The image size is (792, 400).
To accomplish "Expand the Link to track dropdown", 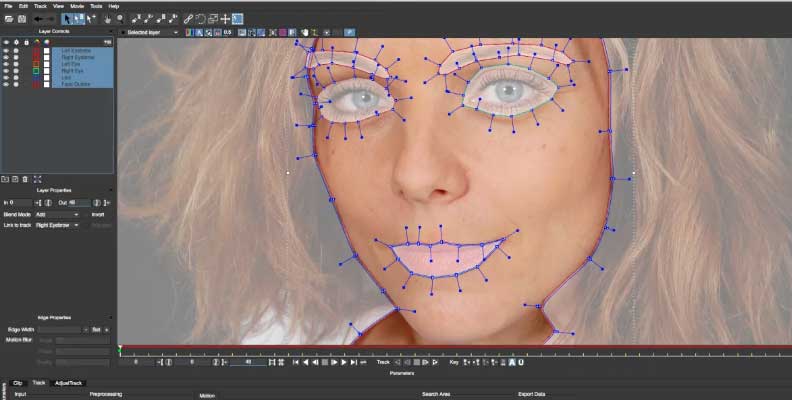I will [58, 226].
